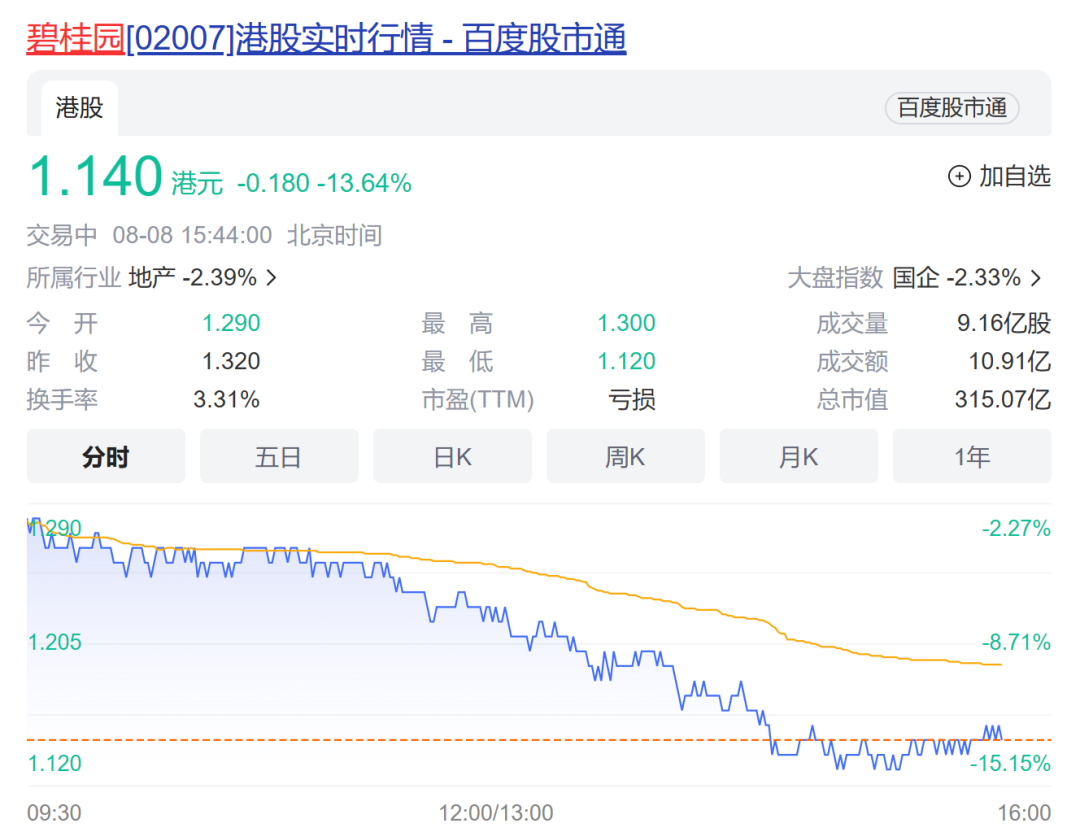Expand the 地产 industry chevron arrow
The width and height of the screenshot is (1080, 832).
pyautogui.click(x=272, y=278)
